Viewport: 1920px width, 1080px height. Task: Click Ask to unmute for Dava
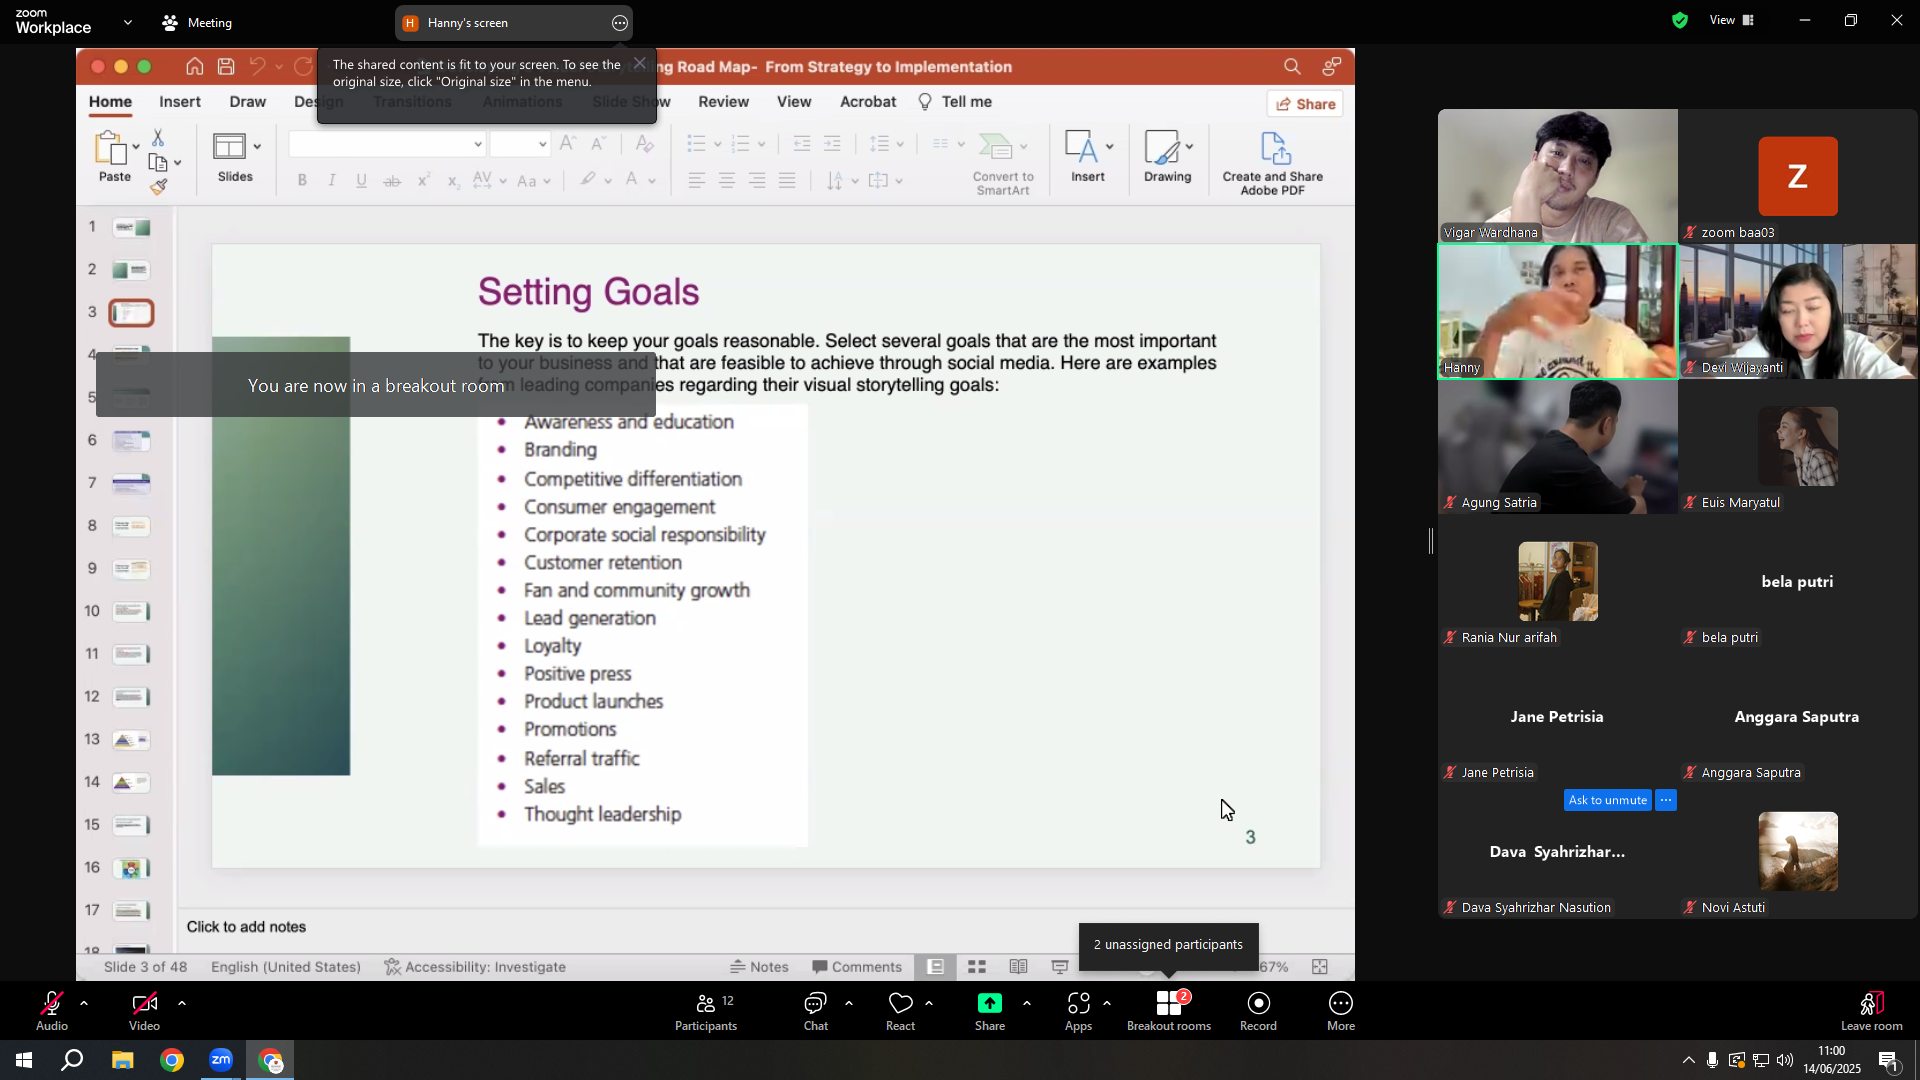[1608, 800]
